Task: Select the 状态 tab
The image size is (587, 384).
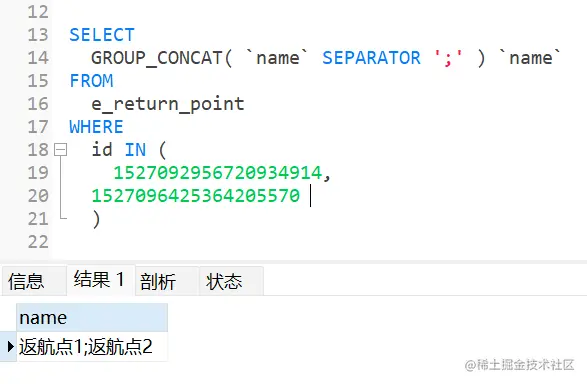Action: 231,281
